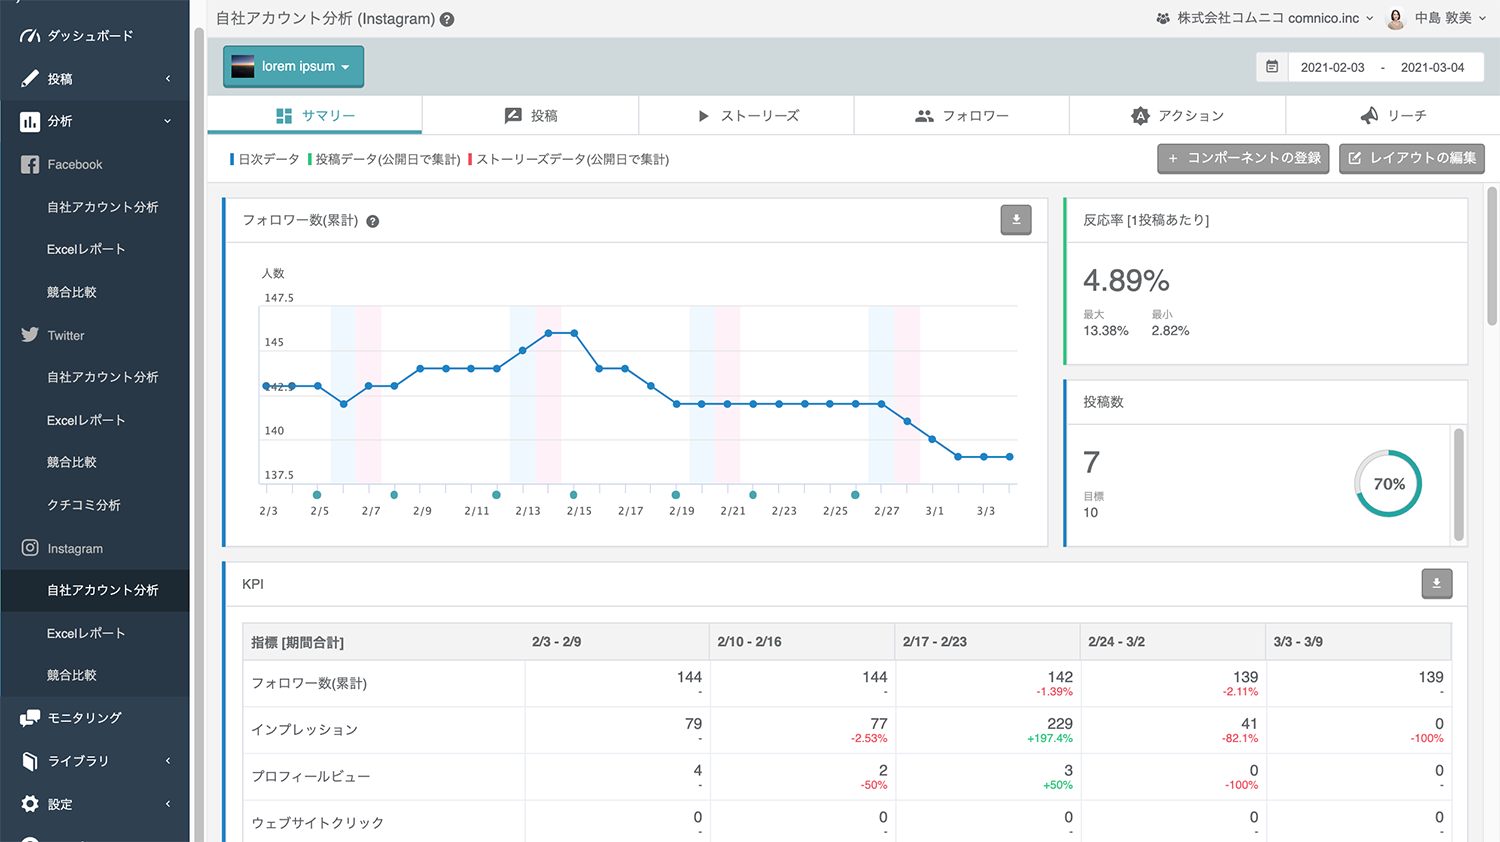Switch to the ストーリーズ tab
1500x842 pixels.
(747, 115)
